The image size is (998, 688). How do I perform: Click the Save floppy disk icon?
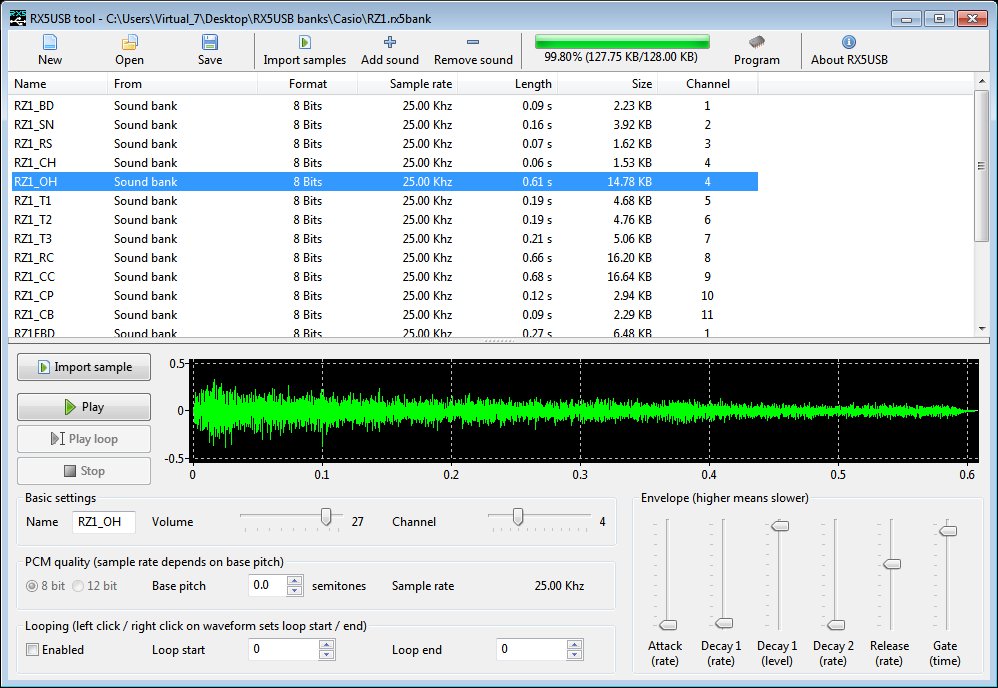(209, 43)
